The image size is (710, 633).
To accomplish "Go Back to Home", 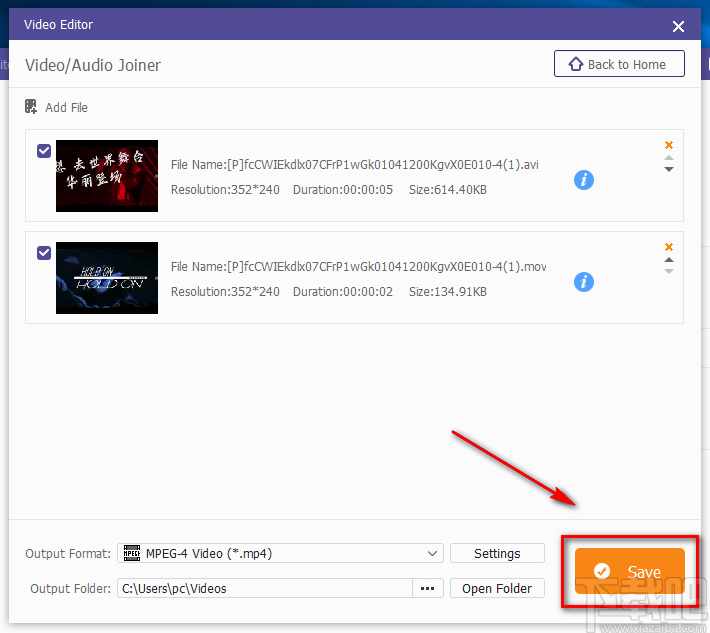I will 619,64.
